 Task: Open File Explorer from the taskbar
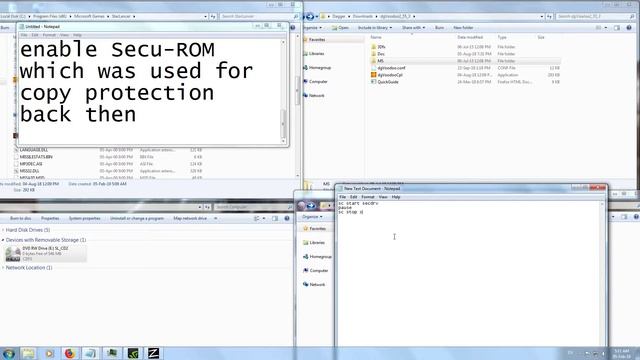28,353
